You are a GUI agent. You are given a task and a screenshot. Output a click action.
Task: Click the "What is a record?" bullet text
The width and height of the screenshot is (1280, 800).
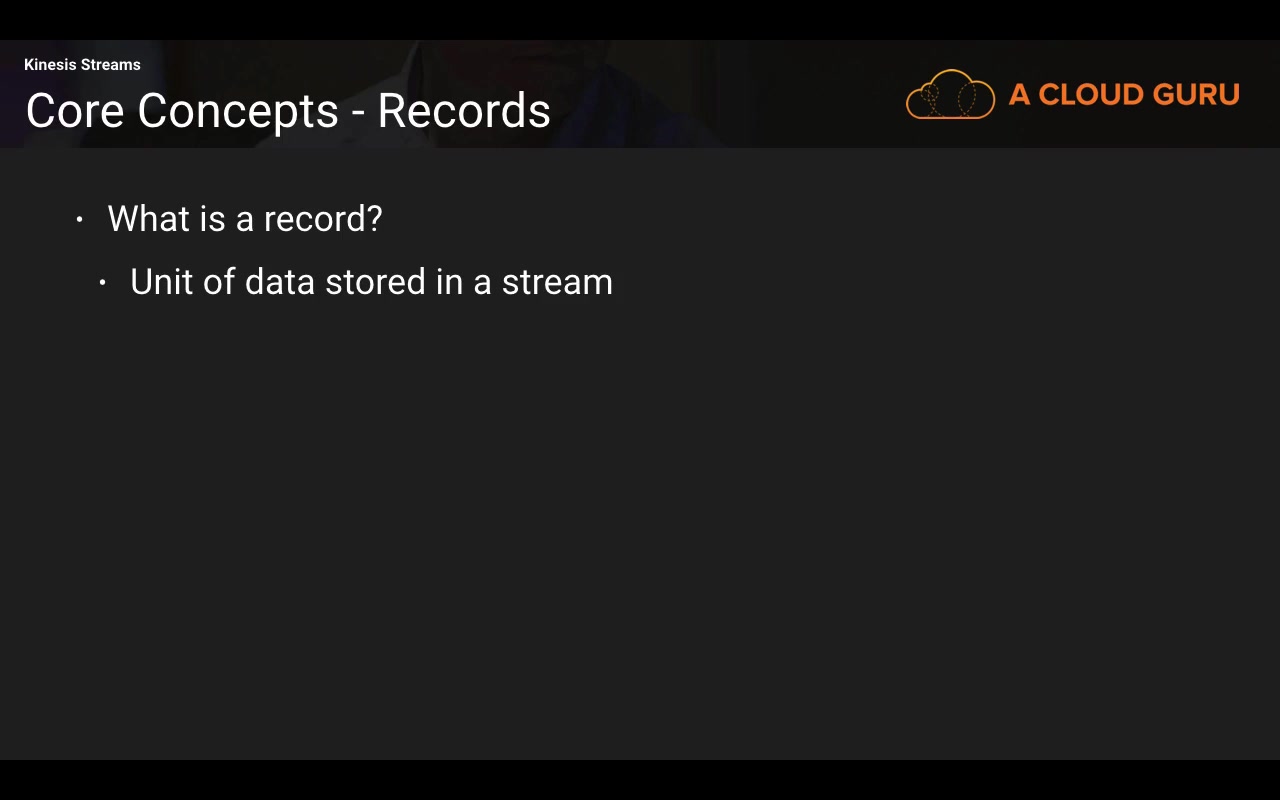(x=245, y=219)
